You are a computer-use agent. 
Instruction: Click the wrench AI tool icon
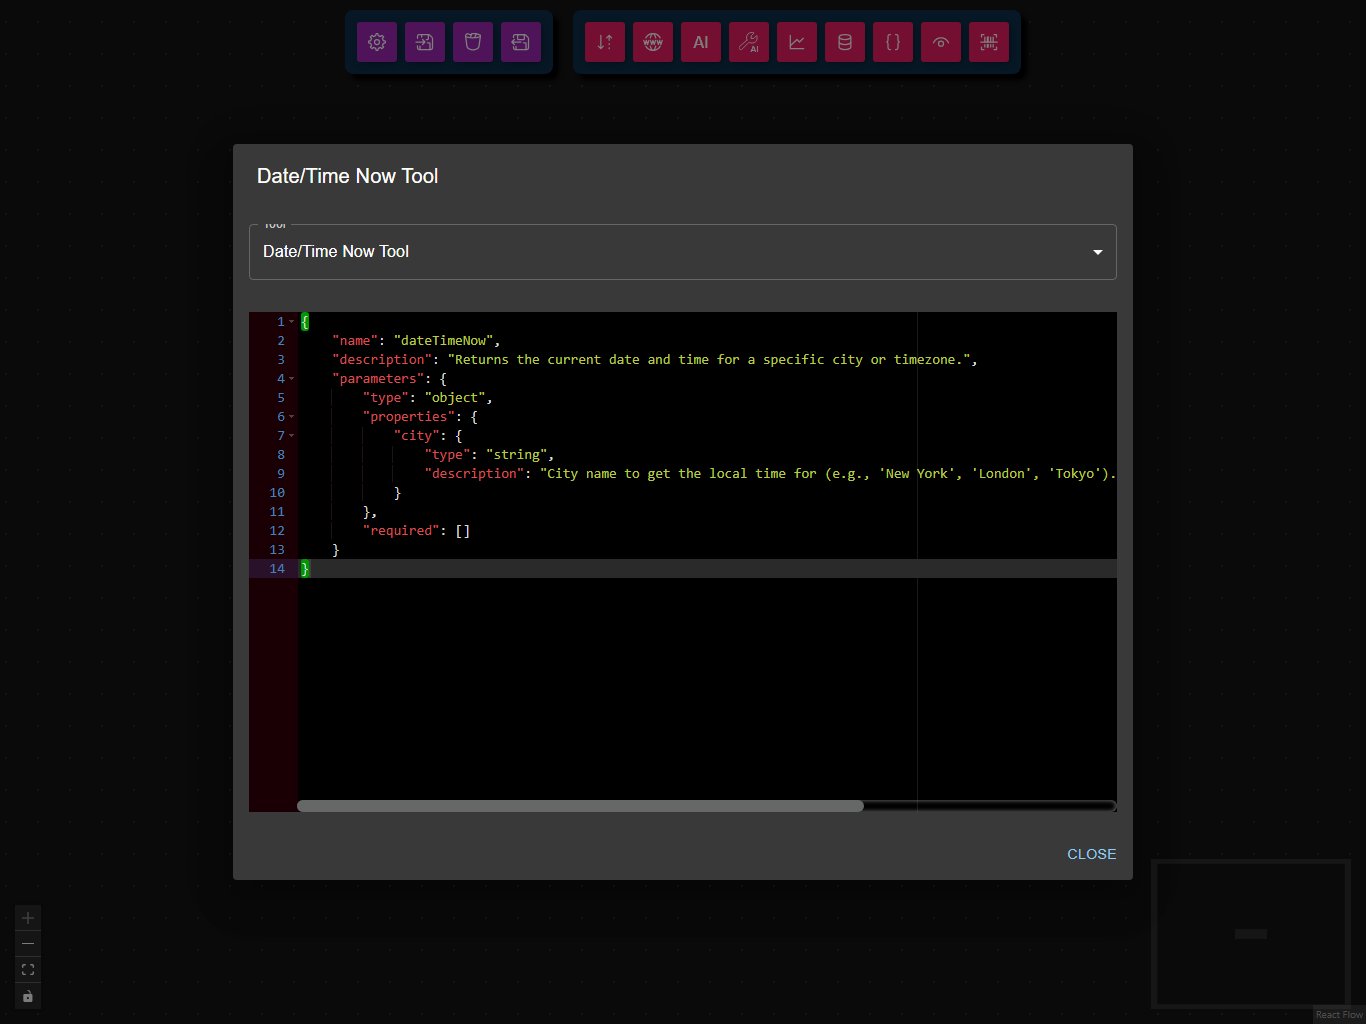[x=749, y=42]
